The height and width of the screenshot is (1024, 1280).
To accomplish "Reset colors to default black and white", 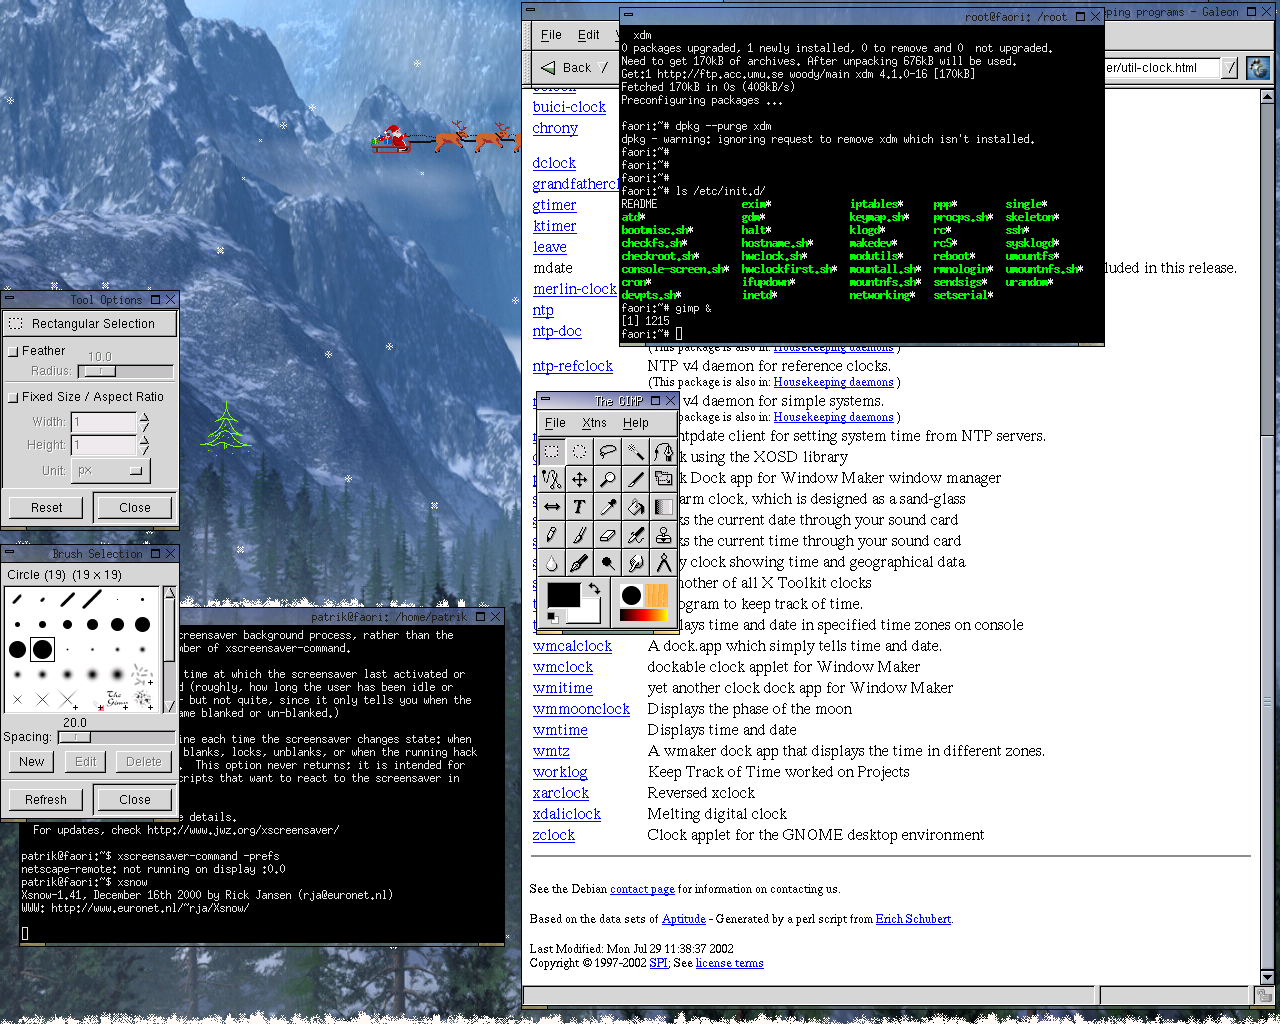I will point(552,618).
